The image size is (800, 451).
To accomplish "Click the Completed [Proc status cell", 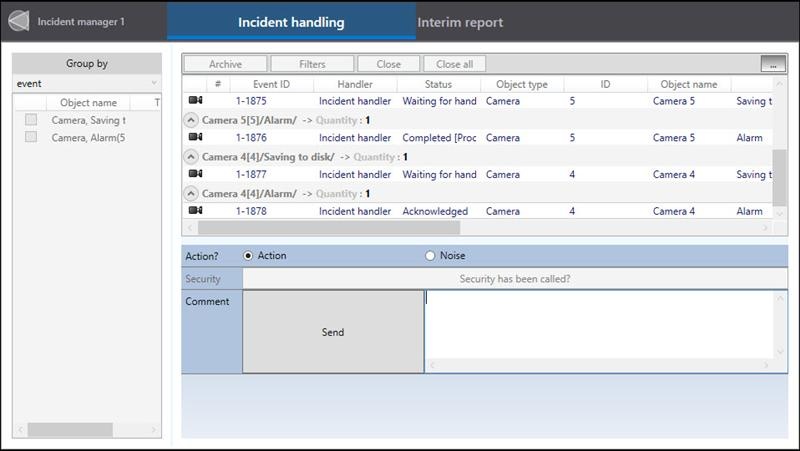I will (x=439, y=137).
